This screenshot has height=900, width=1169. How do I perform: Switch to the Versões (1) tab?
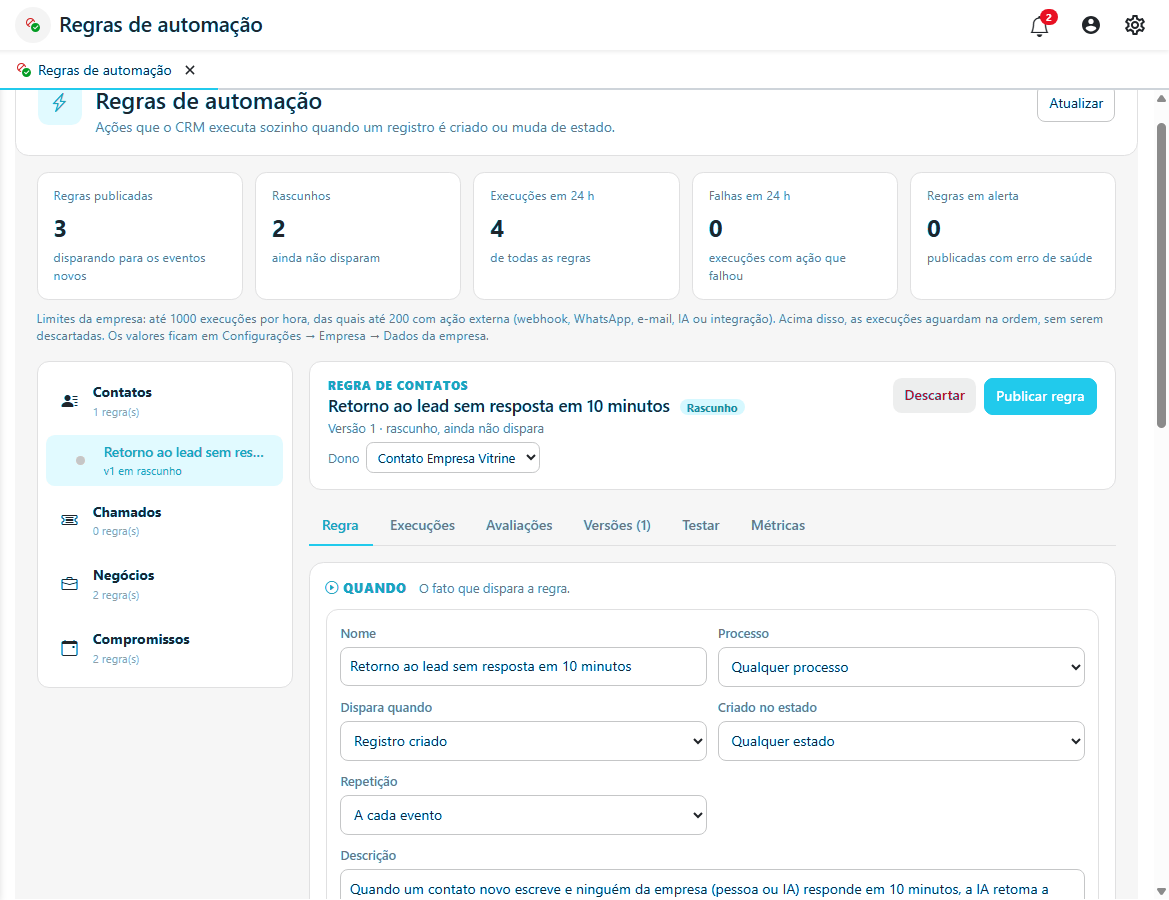tap(617, 525)
